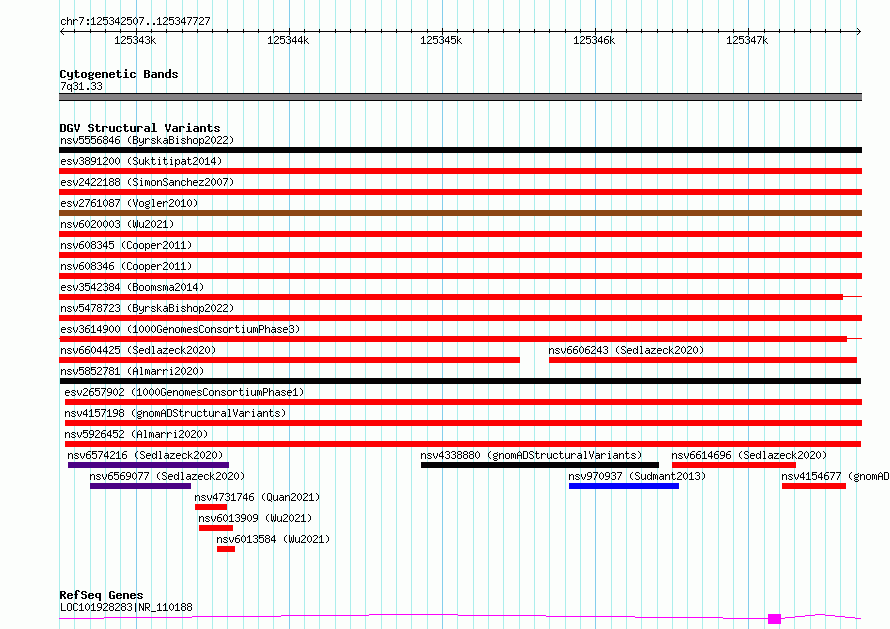Open the LOC101928283|NR_110188 gene label

[126, 607]
